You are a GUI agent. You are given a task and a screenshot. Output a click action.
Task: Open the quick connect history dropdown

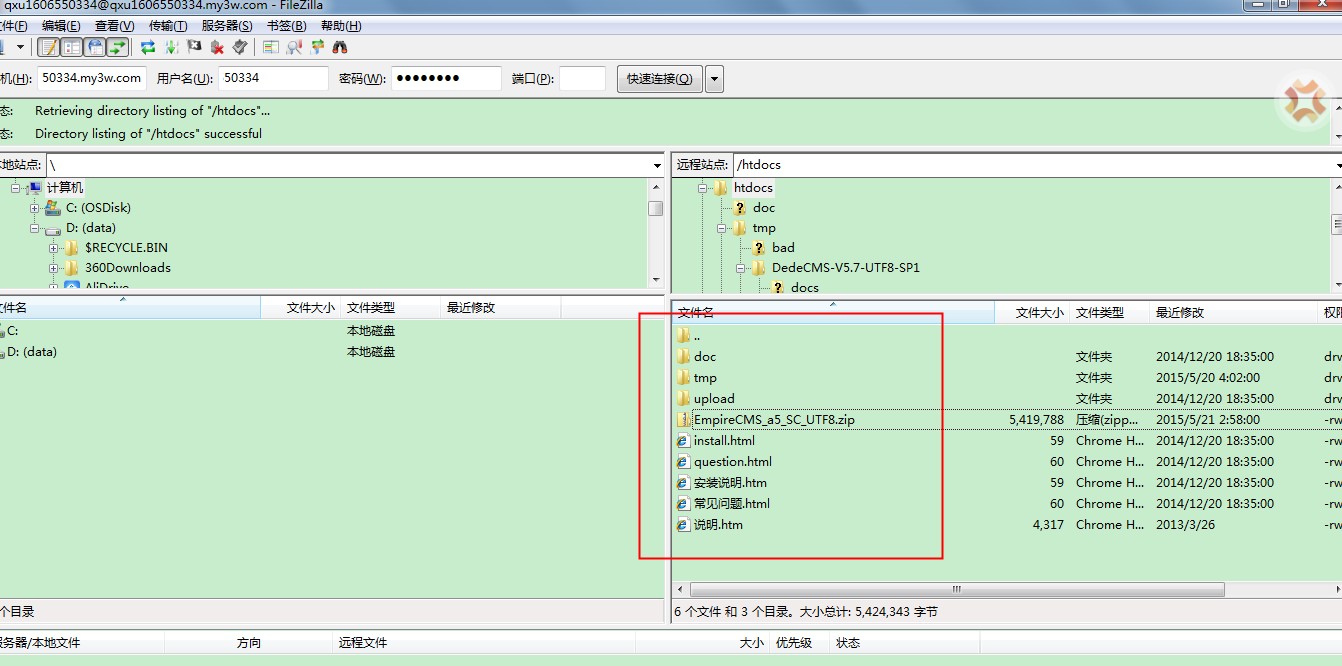pos(714,79)
